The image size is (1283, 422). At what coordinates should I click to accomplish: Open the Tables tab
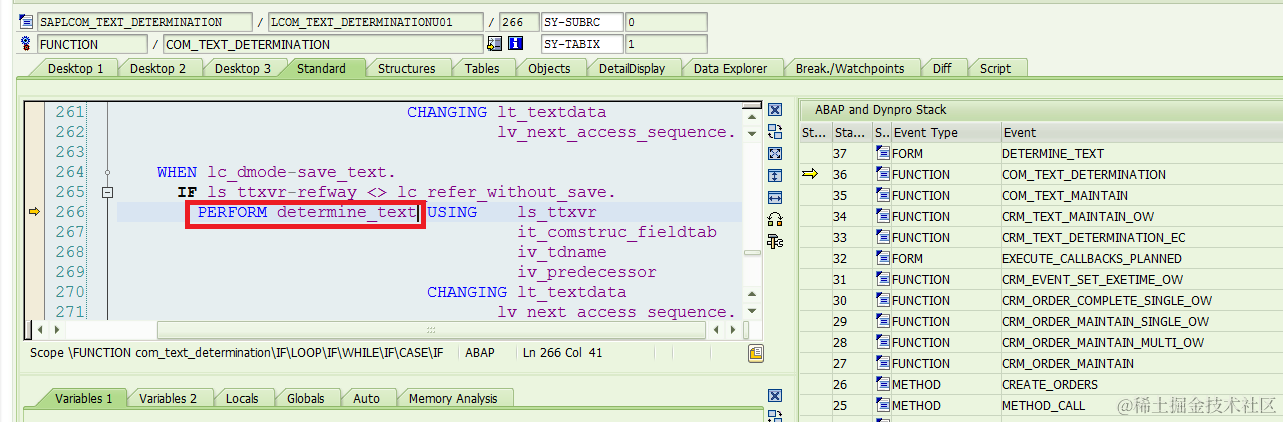482,68
